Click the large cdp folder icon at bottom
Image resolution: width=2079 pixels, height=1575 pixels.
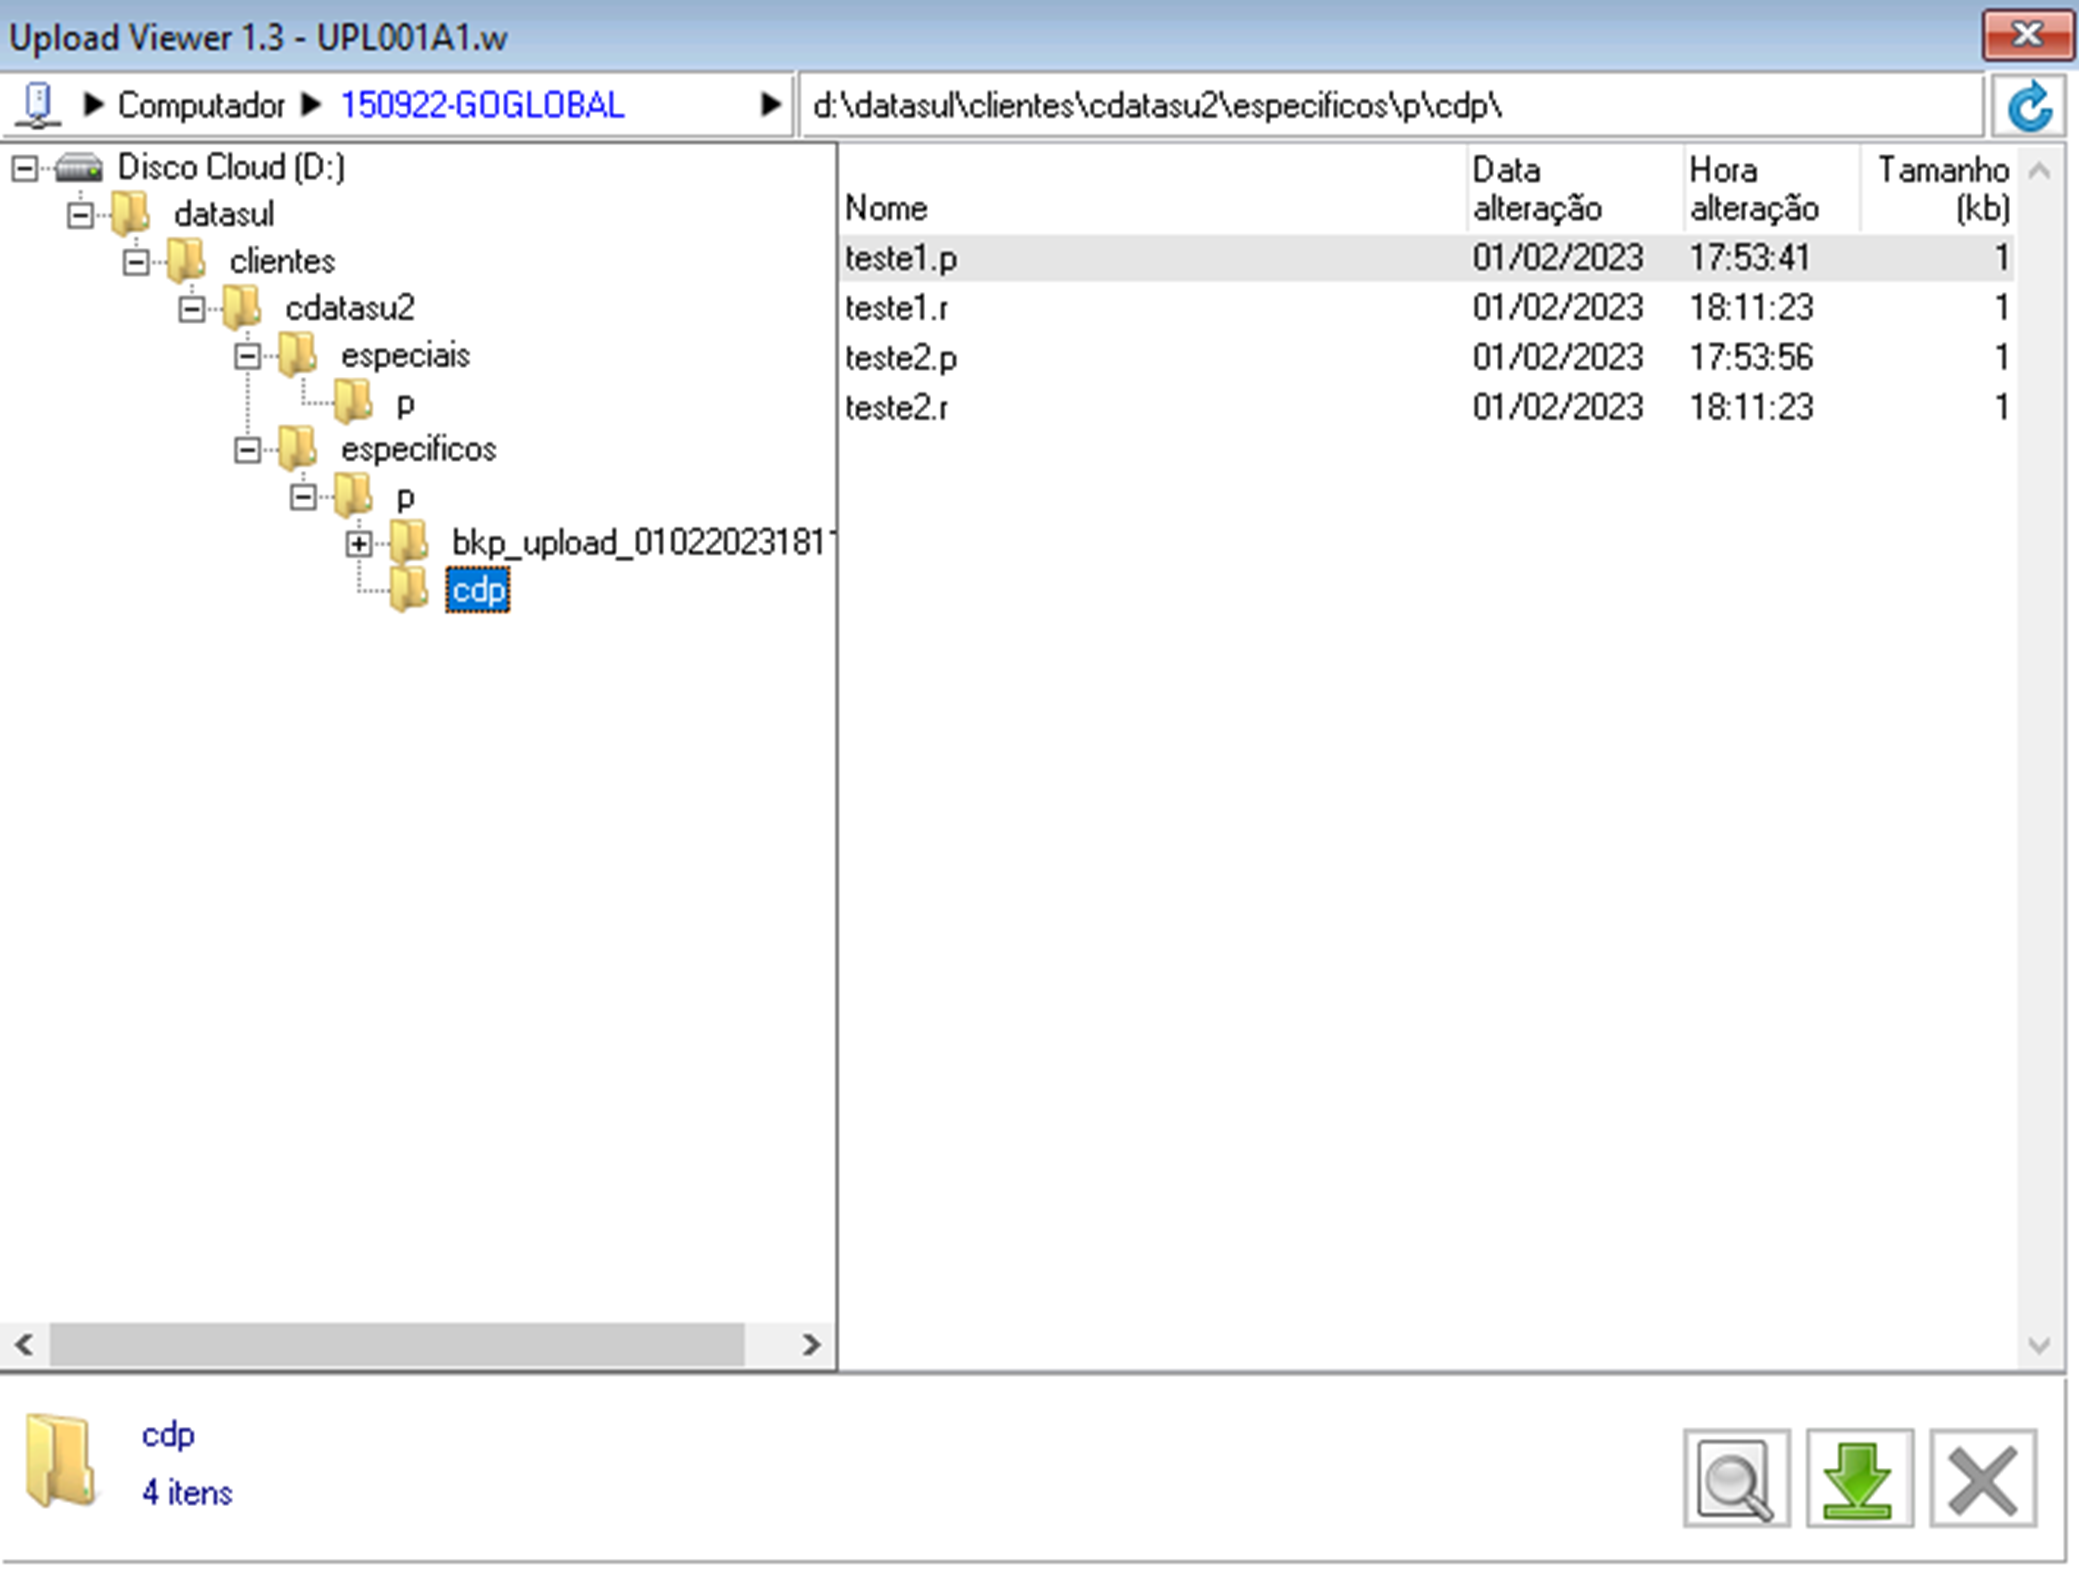point(62,1461)
